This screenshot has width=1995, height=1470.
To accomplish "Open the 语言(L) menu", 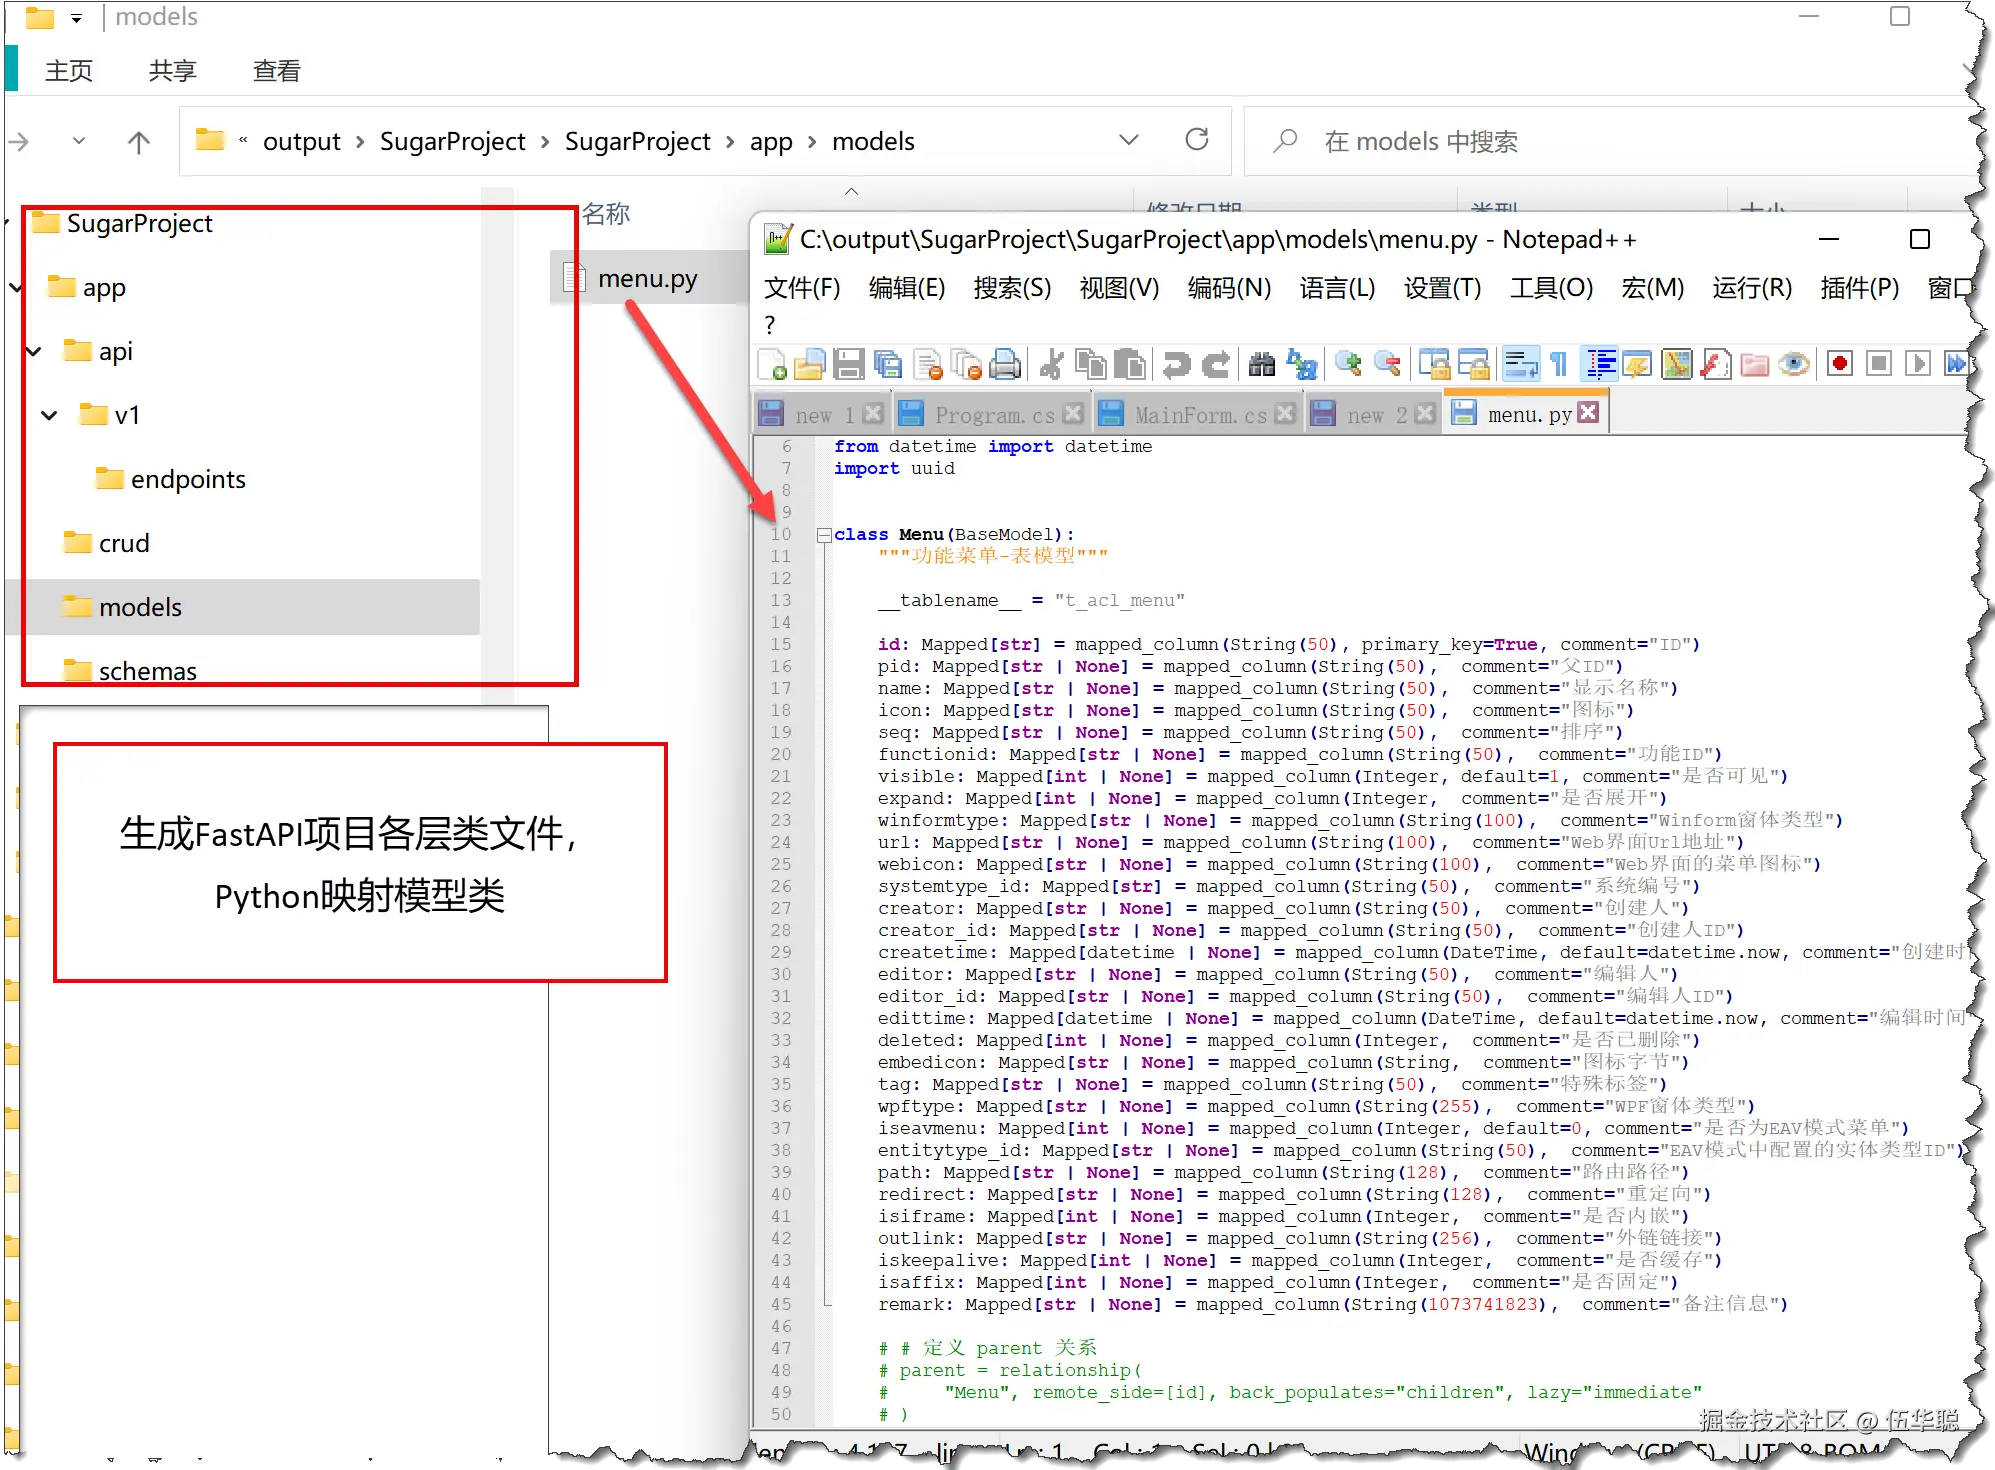I will tap(1336, 289).
